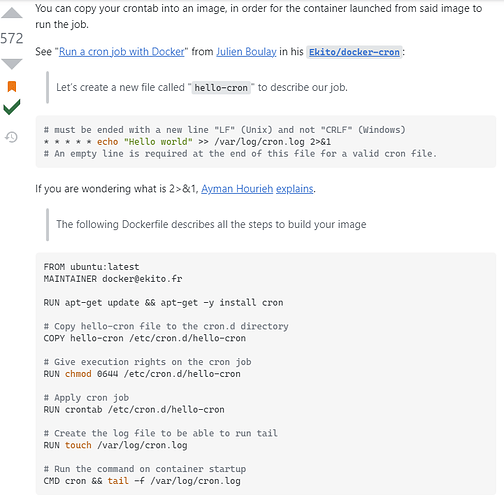
Task: Open the answer activity history icon
Action: click(11, 137)
